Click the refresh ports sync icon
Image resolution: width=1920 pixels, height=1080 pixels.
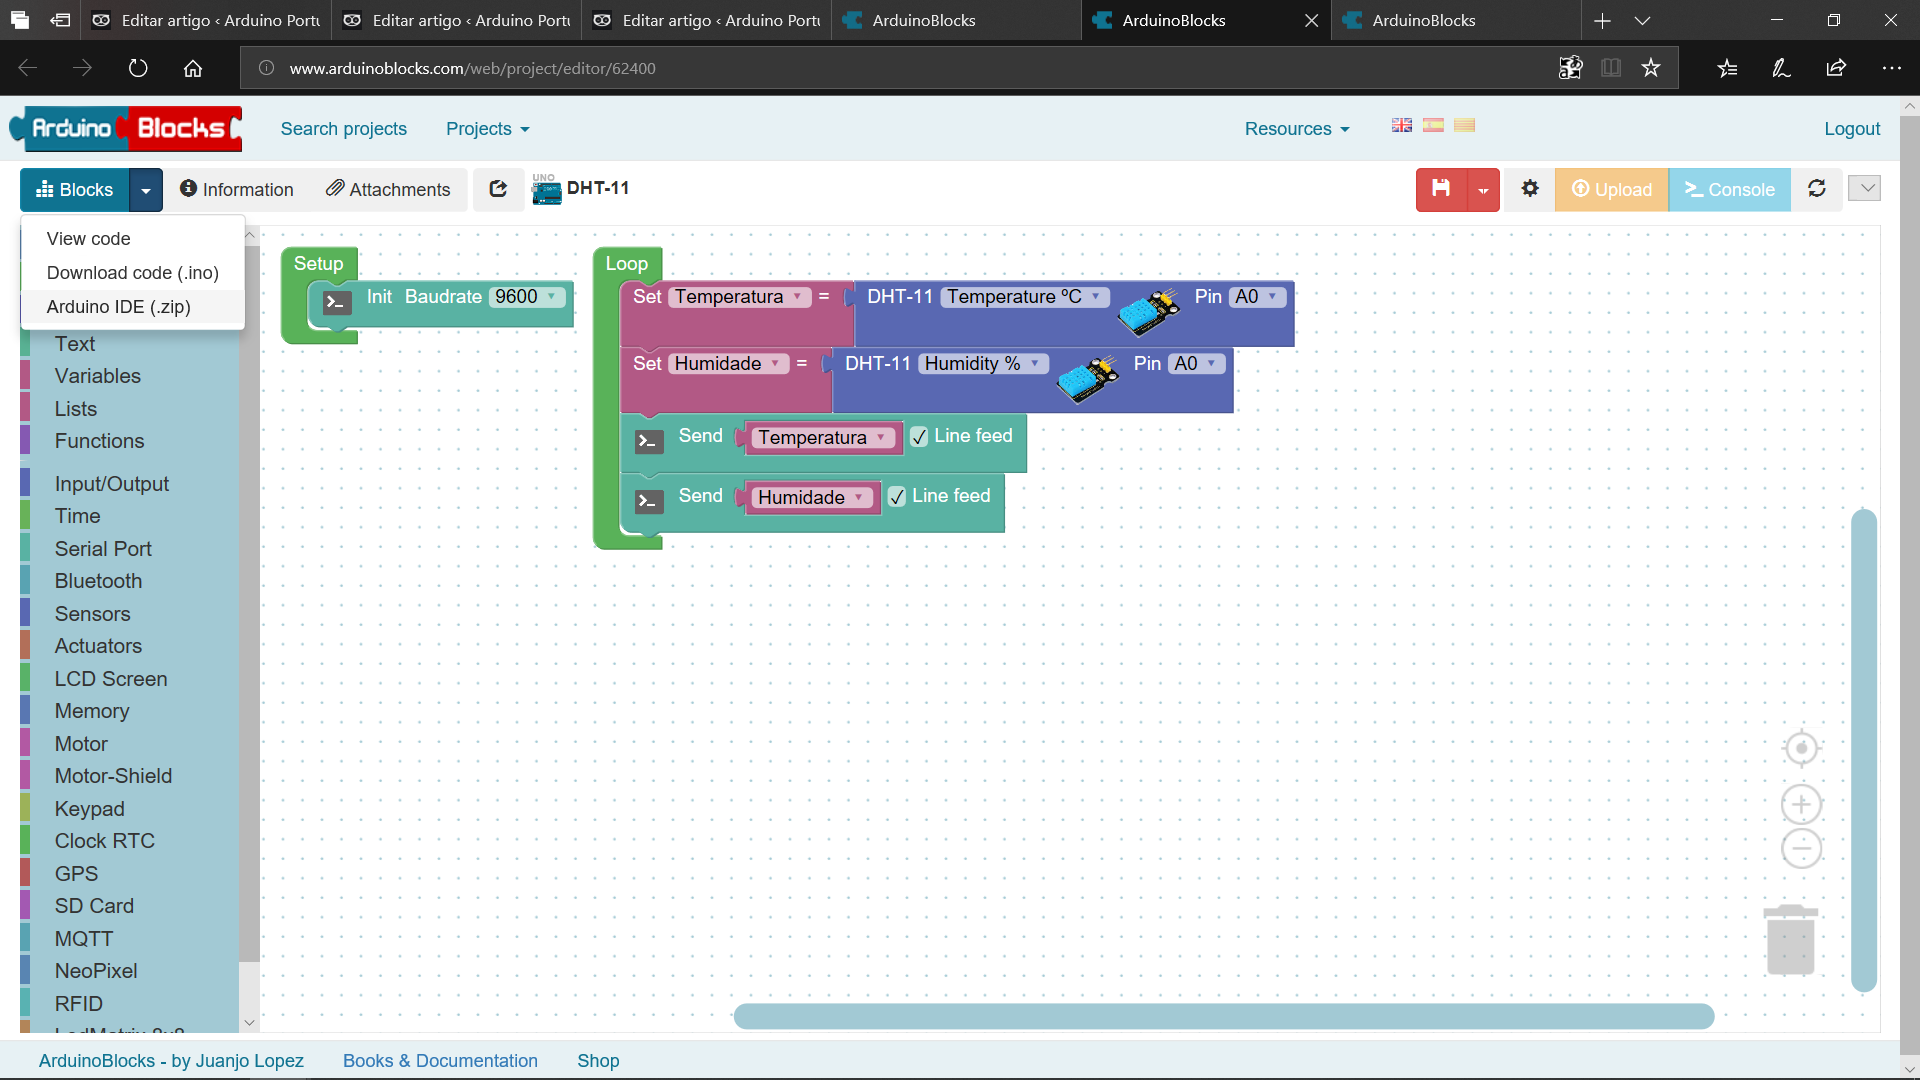pyautogui.click(x=1817, y=189)
